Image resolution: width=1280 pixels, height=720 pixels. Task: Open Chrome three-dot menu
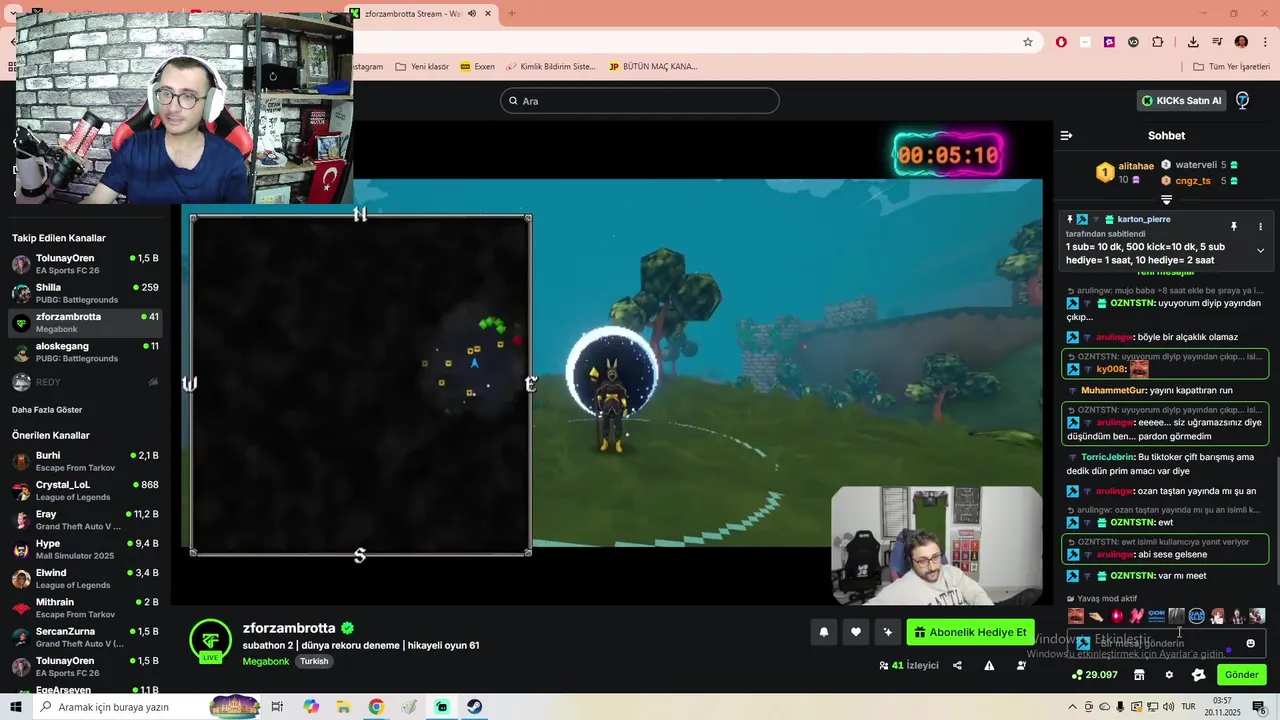tap(1266, 42)
